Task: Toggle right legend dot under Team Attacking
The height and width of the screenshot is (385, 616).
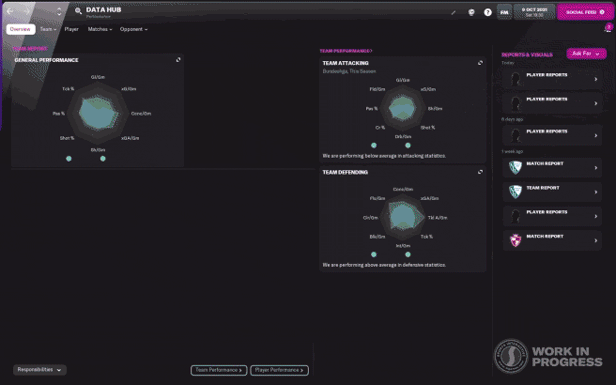Action: (408, 145)
